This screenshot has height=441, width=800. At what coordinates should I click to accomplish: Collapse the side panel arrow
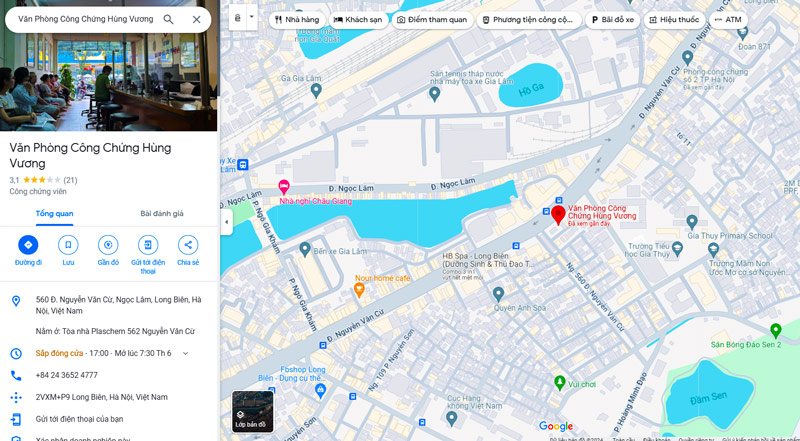click(x=227, y=222)
